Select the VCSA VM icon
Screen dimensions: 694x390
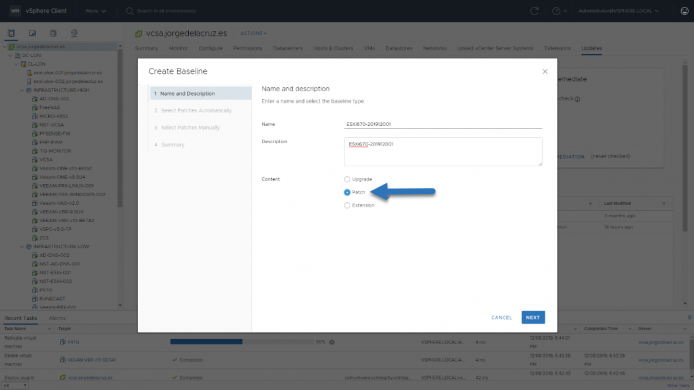(35, 160)
